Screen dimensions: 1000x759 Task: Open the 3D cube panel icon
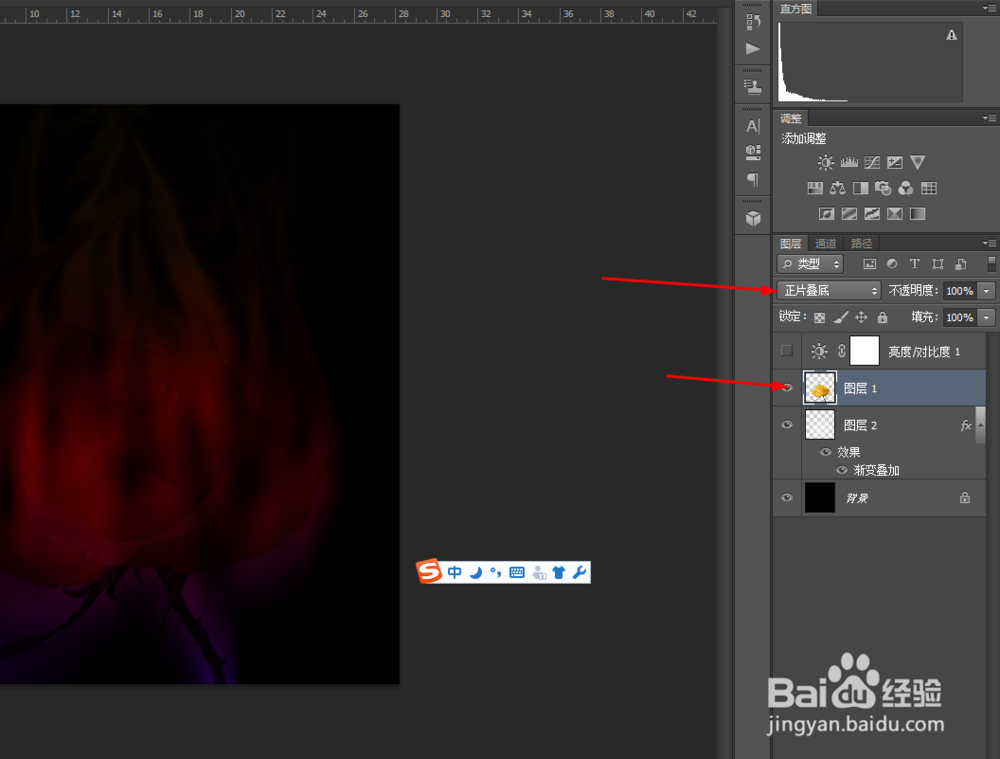[x=753, y=218]
